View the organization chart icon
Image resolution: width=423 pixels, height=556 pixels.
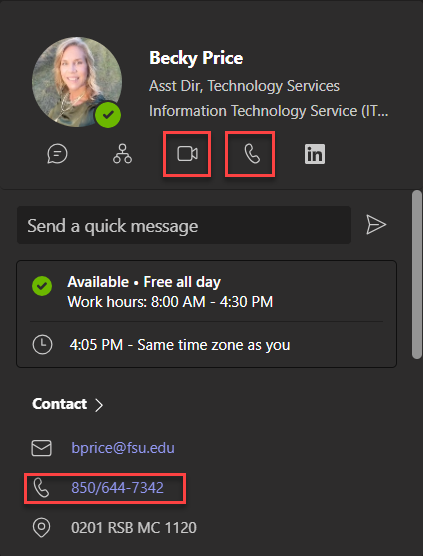click(122, 154)
